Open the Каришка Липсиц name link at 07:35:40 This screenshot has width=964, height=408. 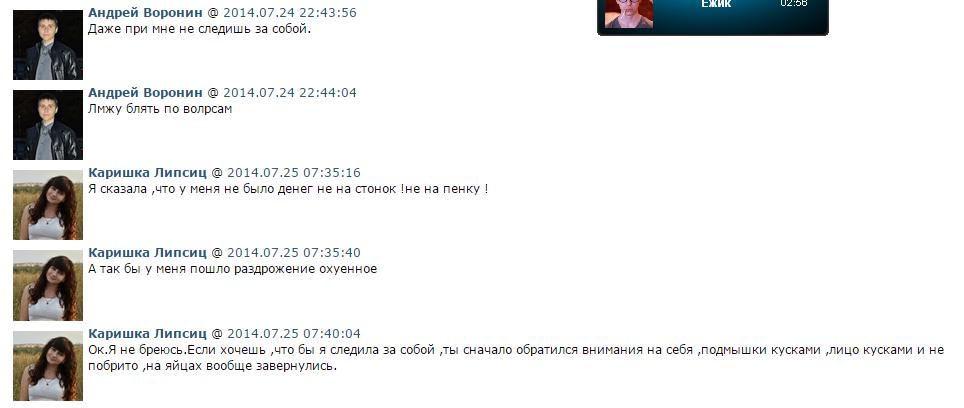pyautogui.click(x=148, y=253)
